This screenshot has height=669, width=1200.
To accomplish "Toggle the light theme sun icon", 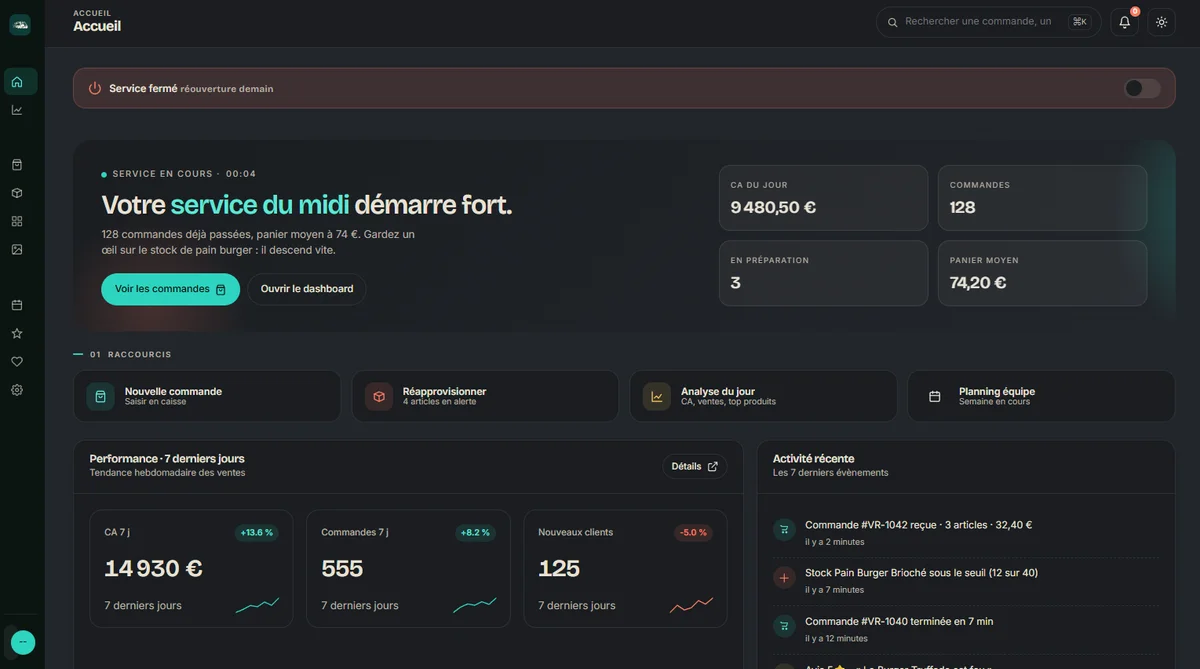I will (x=1161, y=22).
